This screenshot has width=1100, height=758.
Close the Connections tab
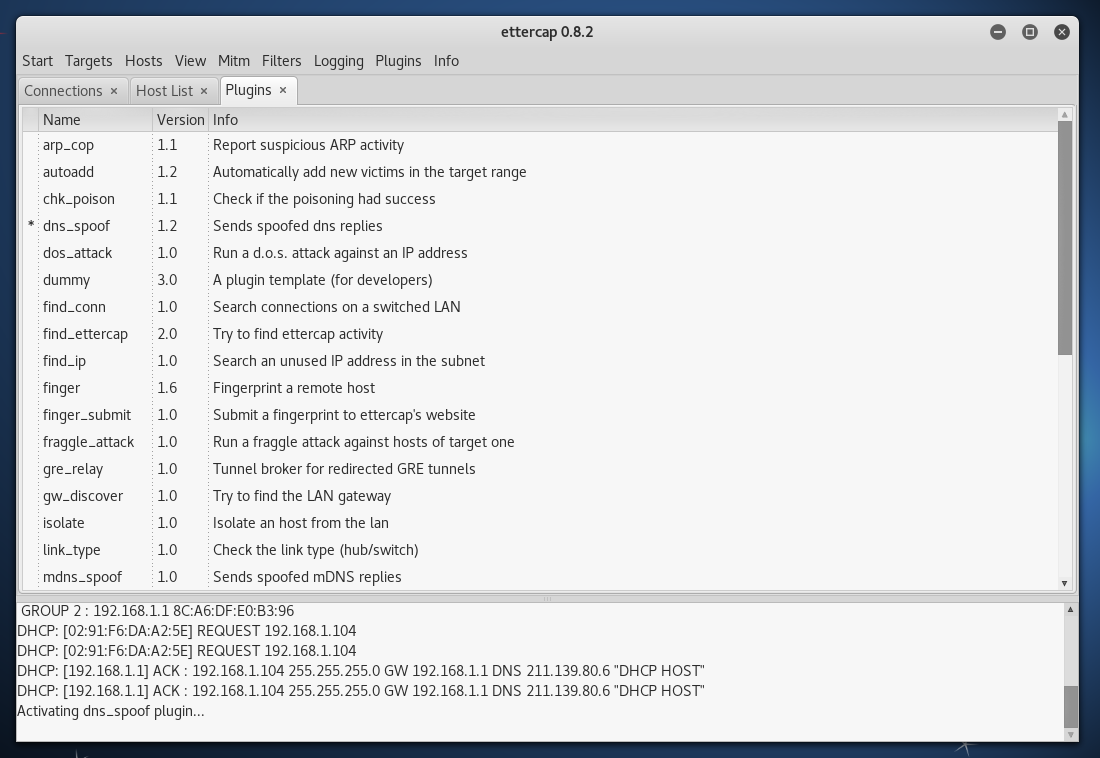pos(114,91)
